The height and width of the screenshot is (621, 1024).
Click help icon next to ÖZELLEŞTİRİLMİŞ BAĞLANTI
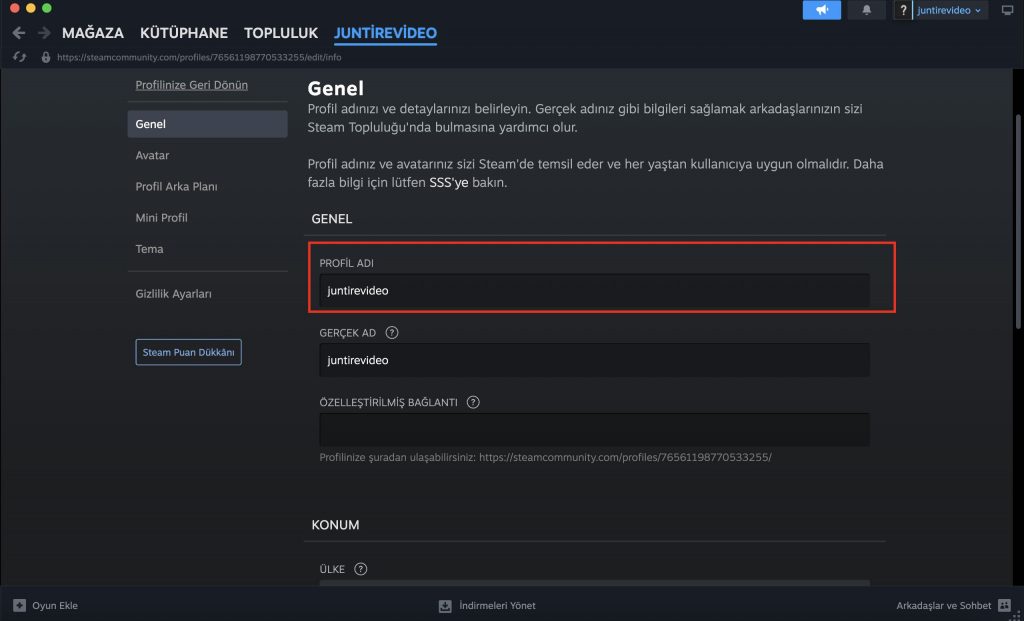473,402
